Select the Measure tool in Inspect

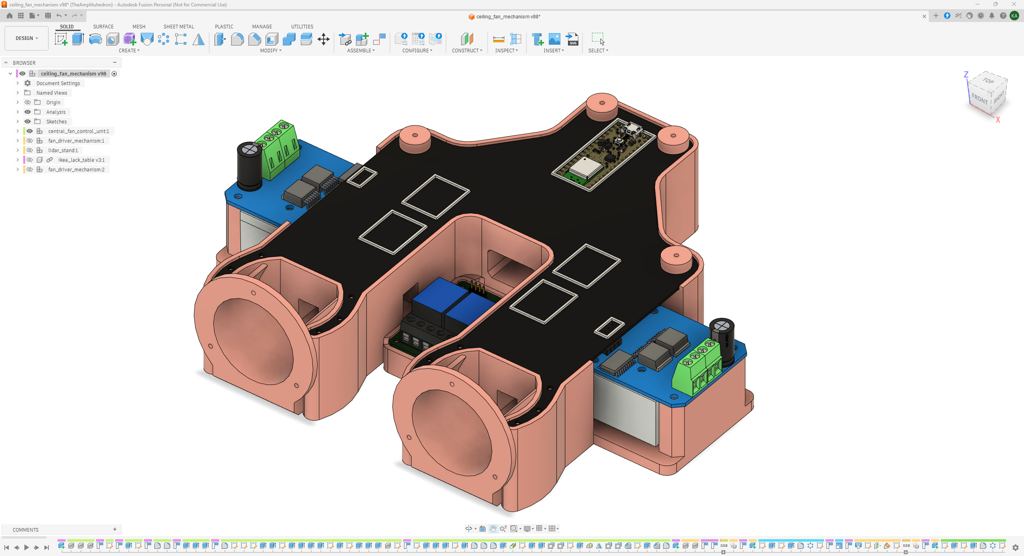(x=498, y=39)
